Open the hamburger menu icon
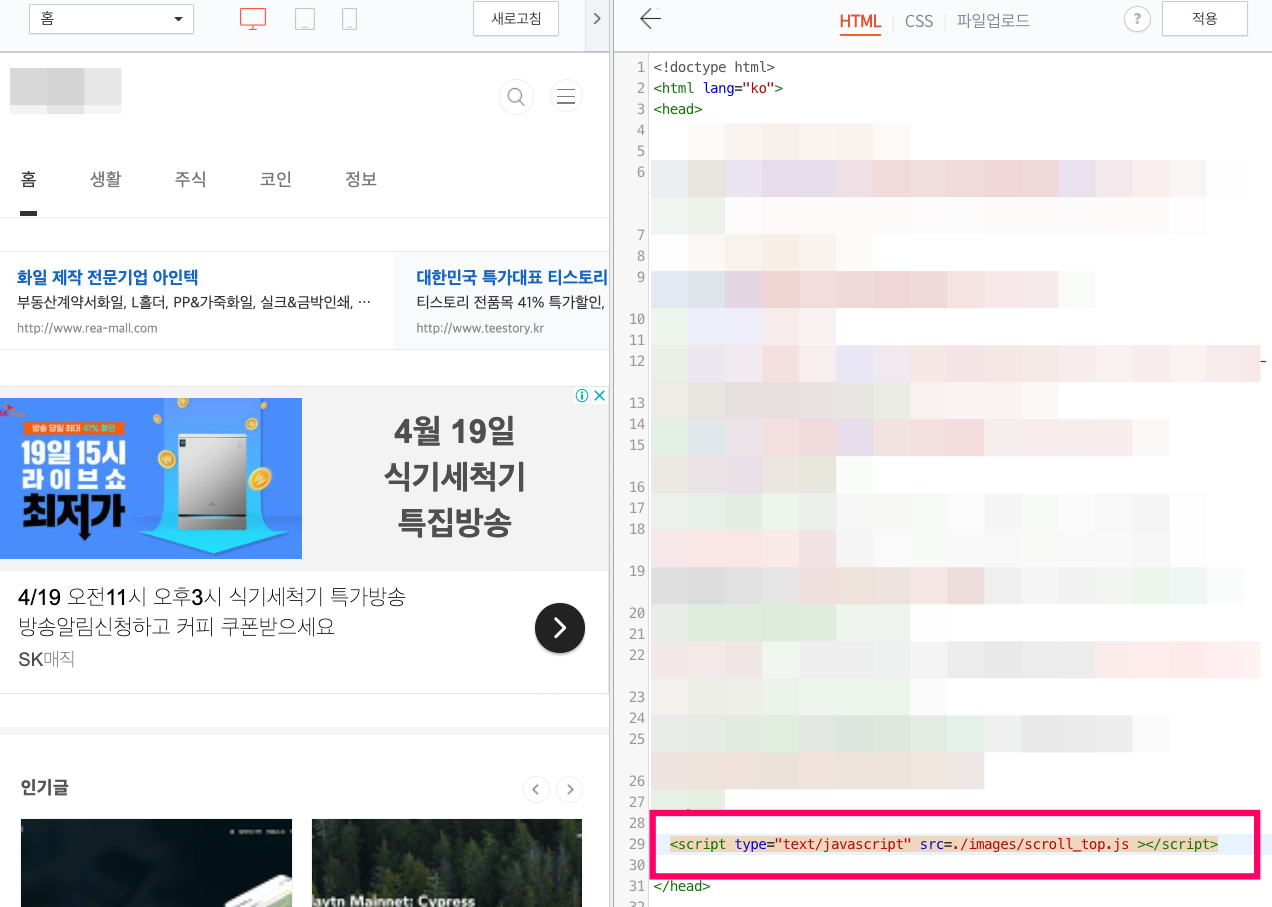 pyautogui.click(x=566, y=96)
